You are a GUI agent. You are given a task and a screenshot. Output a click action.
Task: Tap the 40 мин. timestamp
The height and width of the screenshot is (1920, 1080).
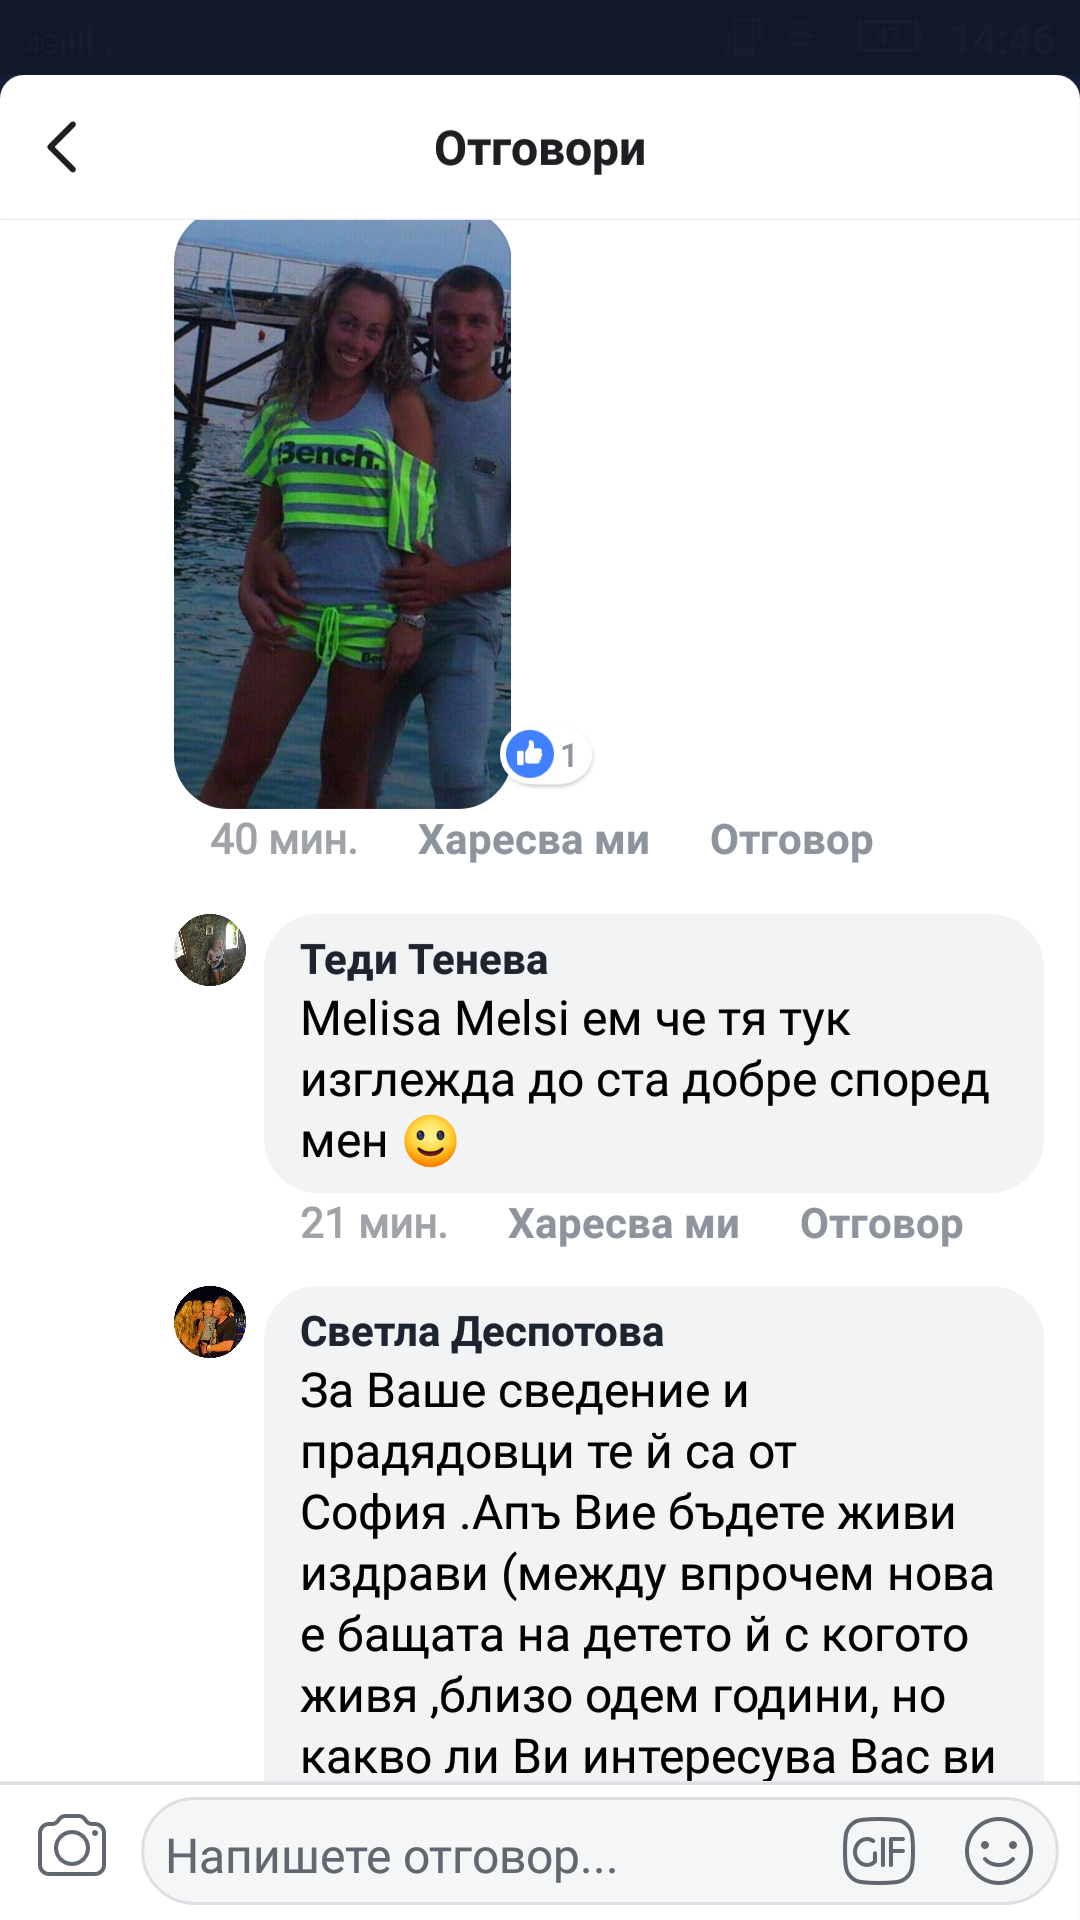[284, 840]
